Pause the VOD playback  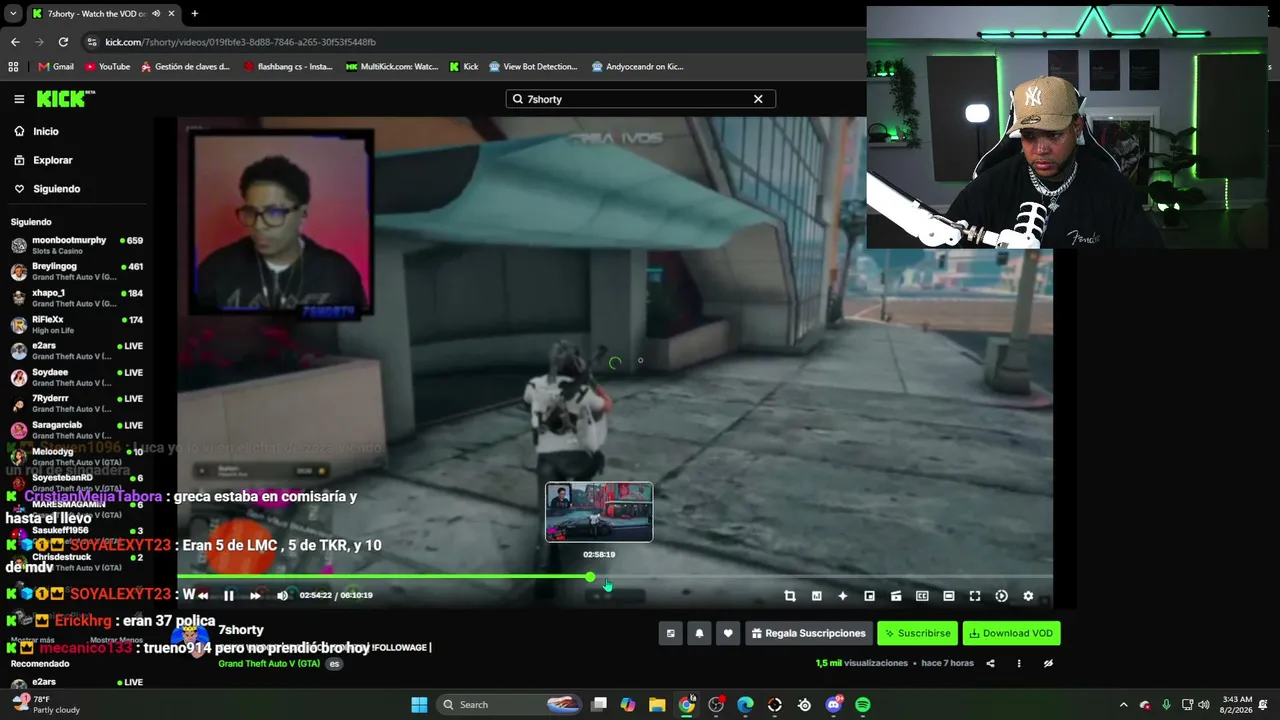pos(228,596)
